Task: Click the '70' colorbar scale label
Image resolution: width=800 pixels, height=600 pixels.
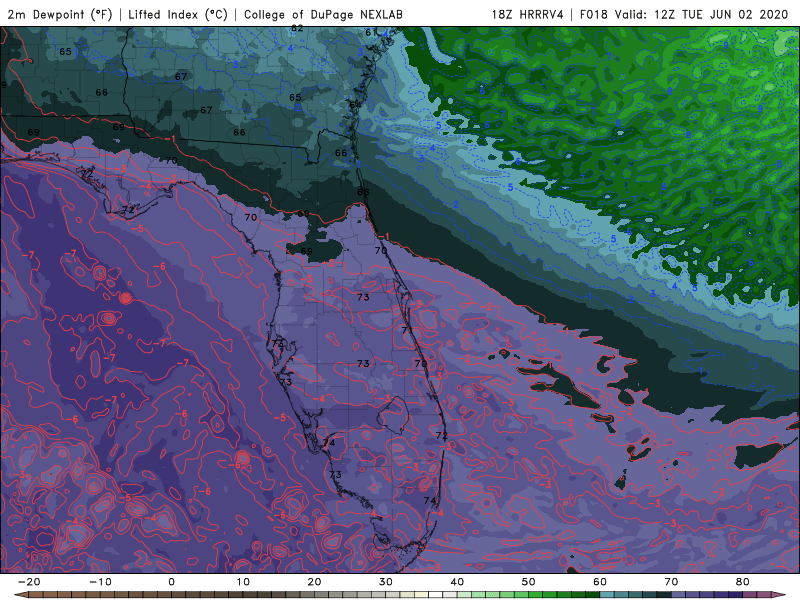Action: click(x=671, y=582)
